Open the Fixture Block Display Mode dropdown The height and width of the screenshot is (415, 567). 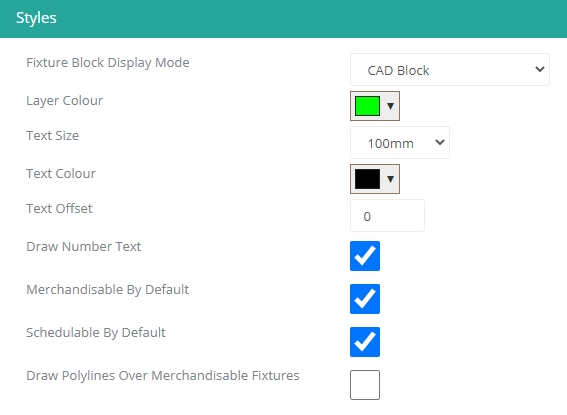click(449, 70)
